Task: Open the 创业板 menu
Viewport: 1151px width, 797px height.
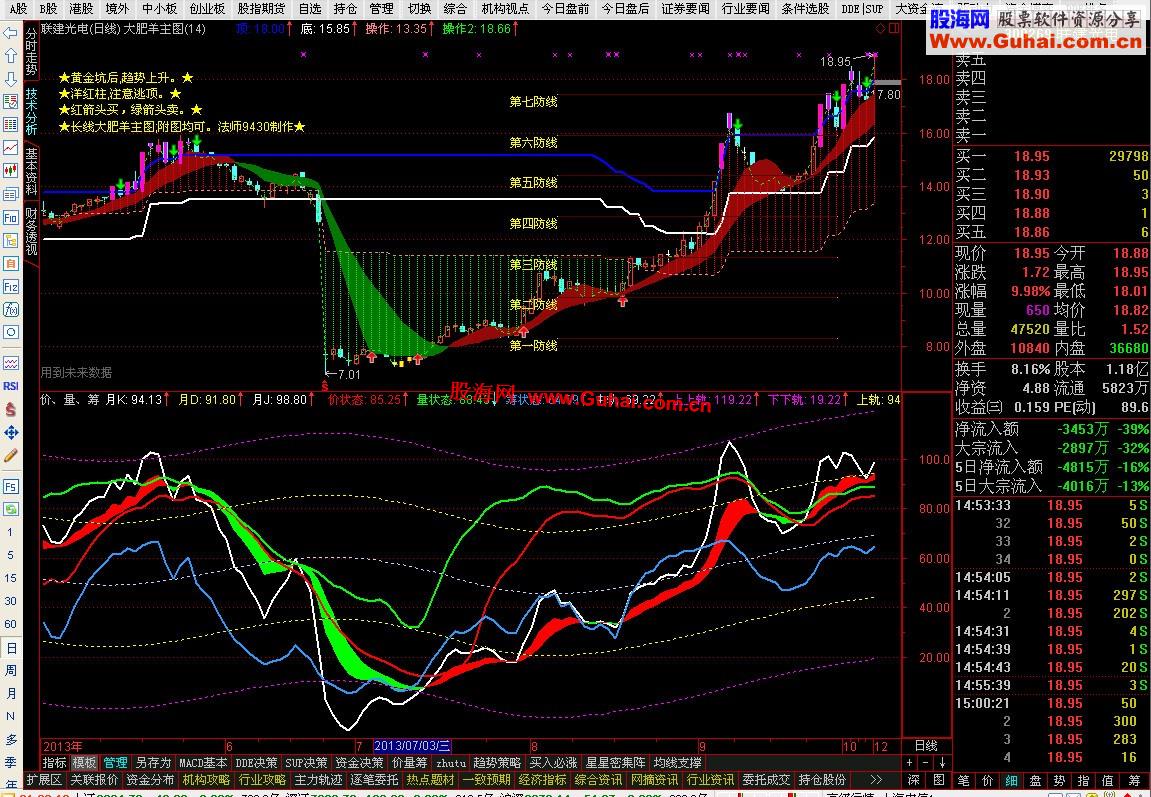Action: coord(207,9)
